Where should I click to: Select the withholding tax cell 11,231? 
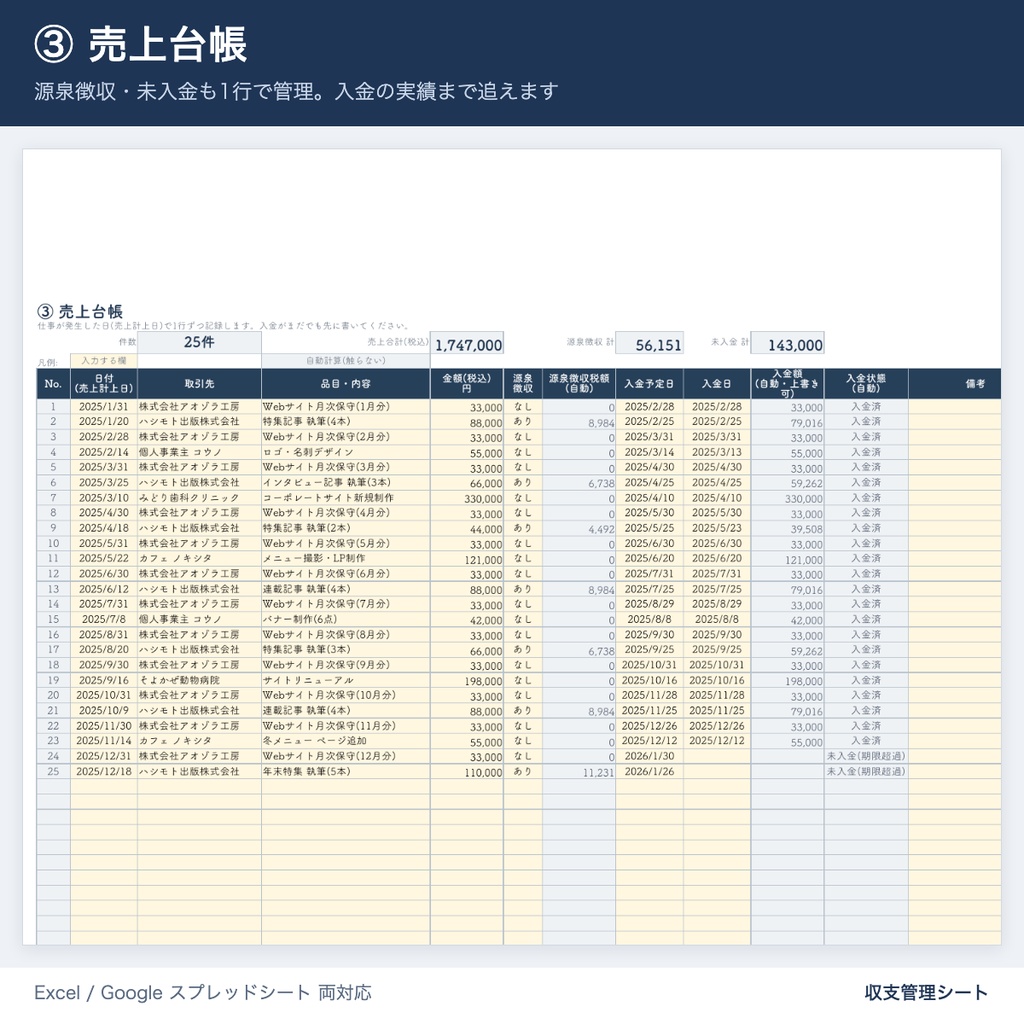coord(579,772)
